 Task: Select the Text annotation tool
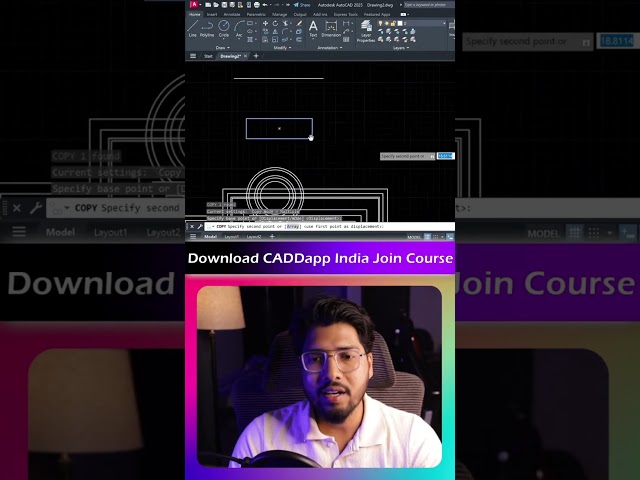tap(313, 29)
